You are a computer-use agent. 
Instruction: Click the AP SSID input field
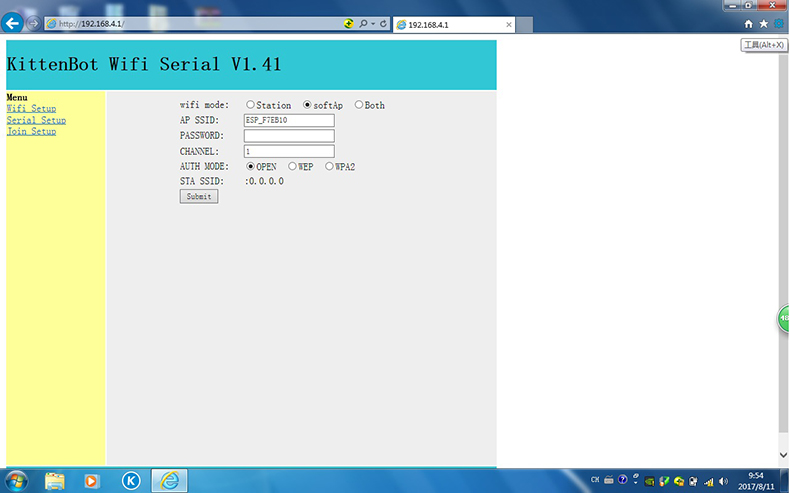[x=289, y=120]
